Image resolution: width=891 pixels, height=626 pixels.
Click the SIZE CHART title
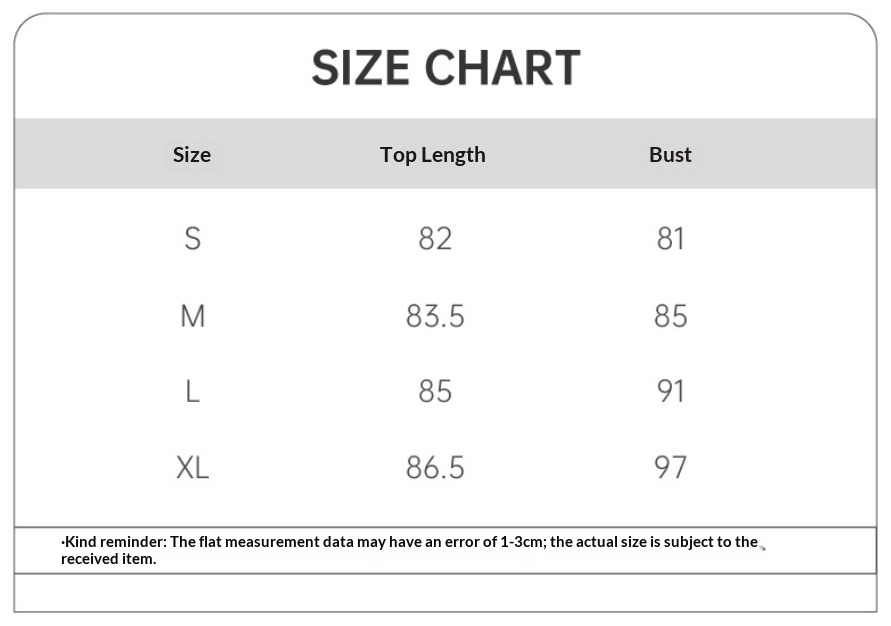[x=445, y=68]
